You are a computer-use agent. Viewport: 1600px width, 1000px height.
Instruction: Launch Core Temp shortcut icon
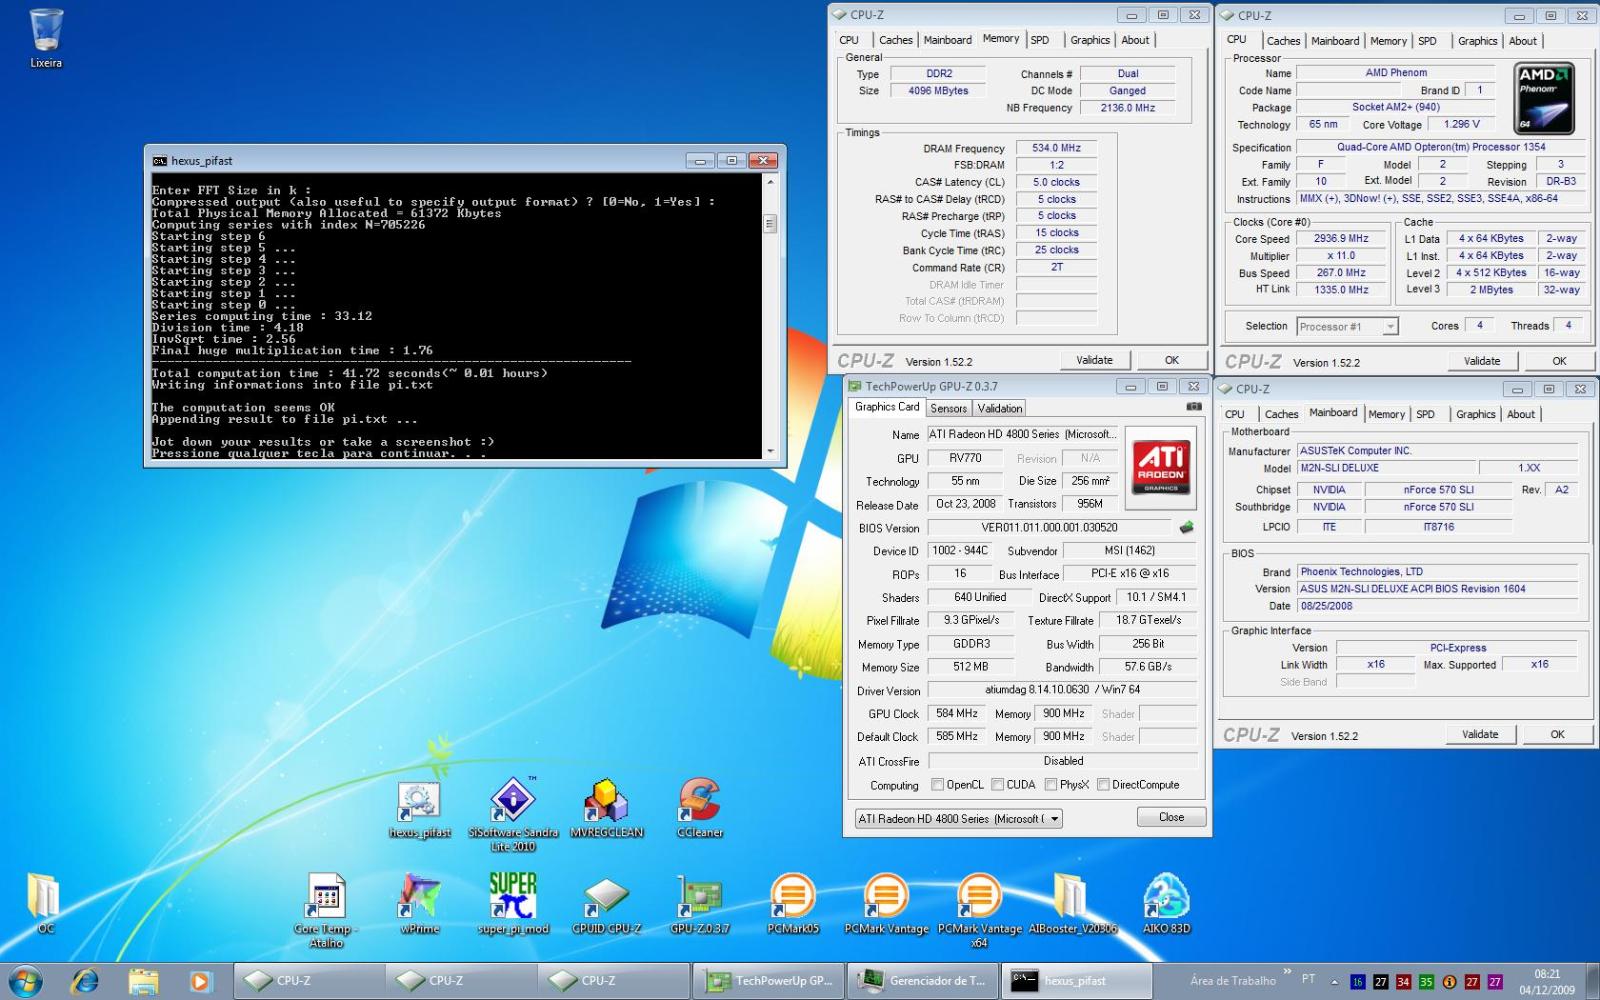(x=326, y=910)
